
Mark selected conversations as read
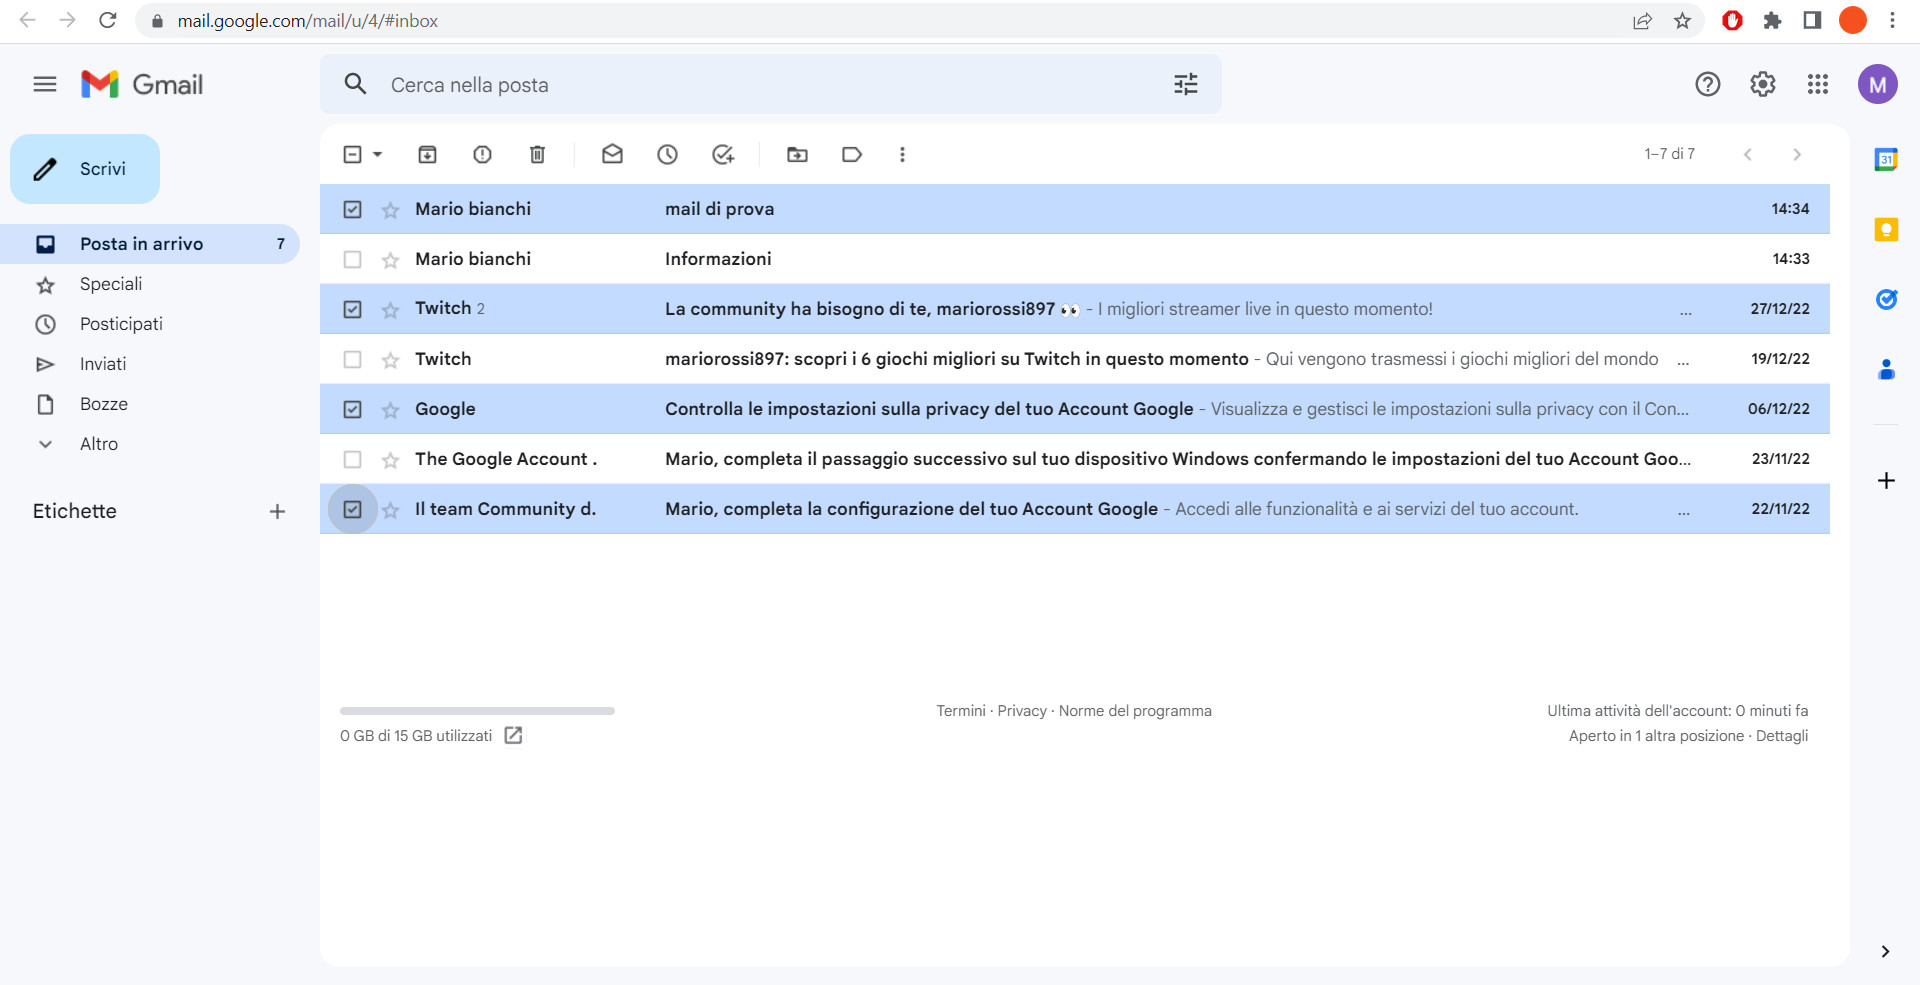[612, 154]
